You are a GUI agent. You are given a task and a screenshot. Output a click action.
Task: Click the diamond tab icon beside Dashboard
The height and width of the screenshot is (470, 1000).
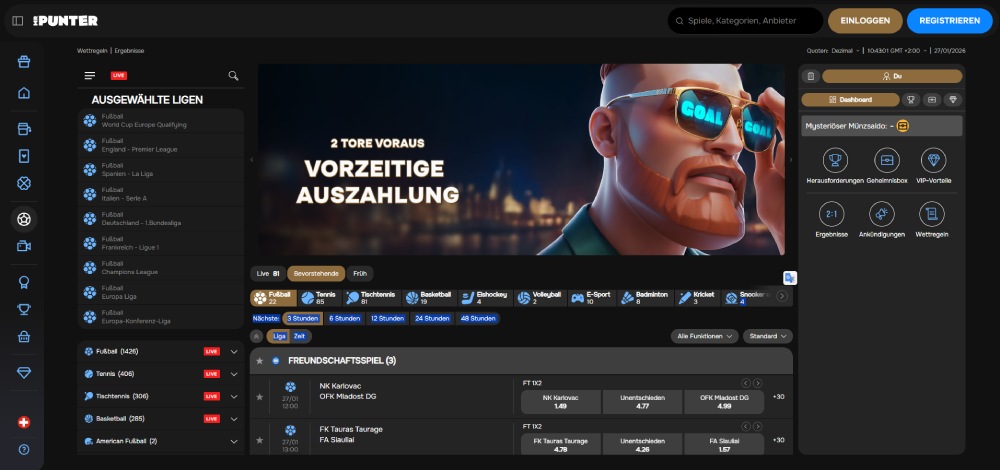click(953, 99)
